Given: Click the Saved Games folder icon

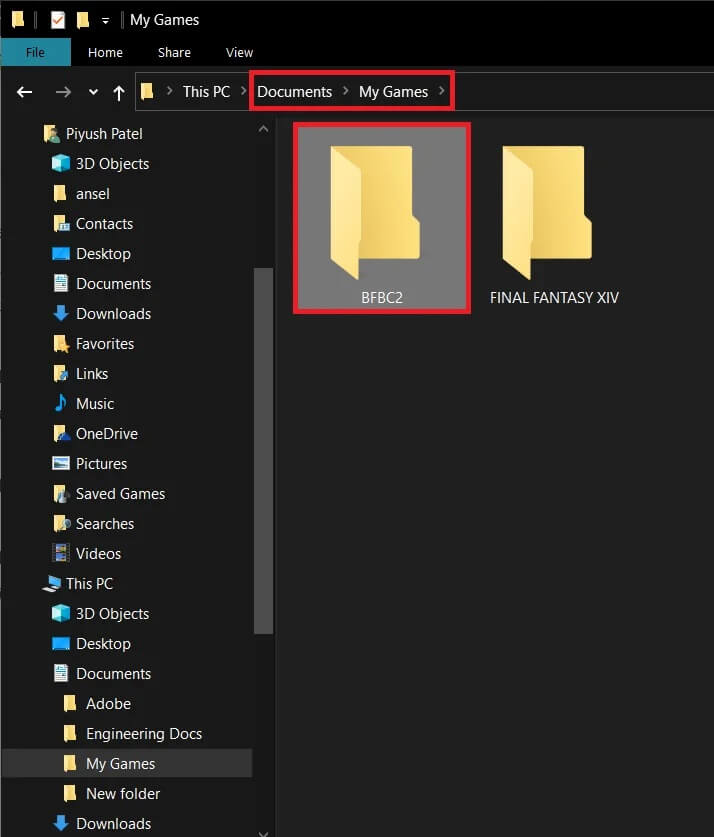Looking at the screenshot, I should (x=61, y=494).
